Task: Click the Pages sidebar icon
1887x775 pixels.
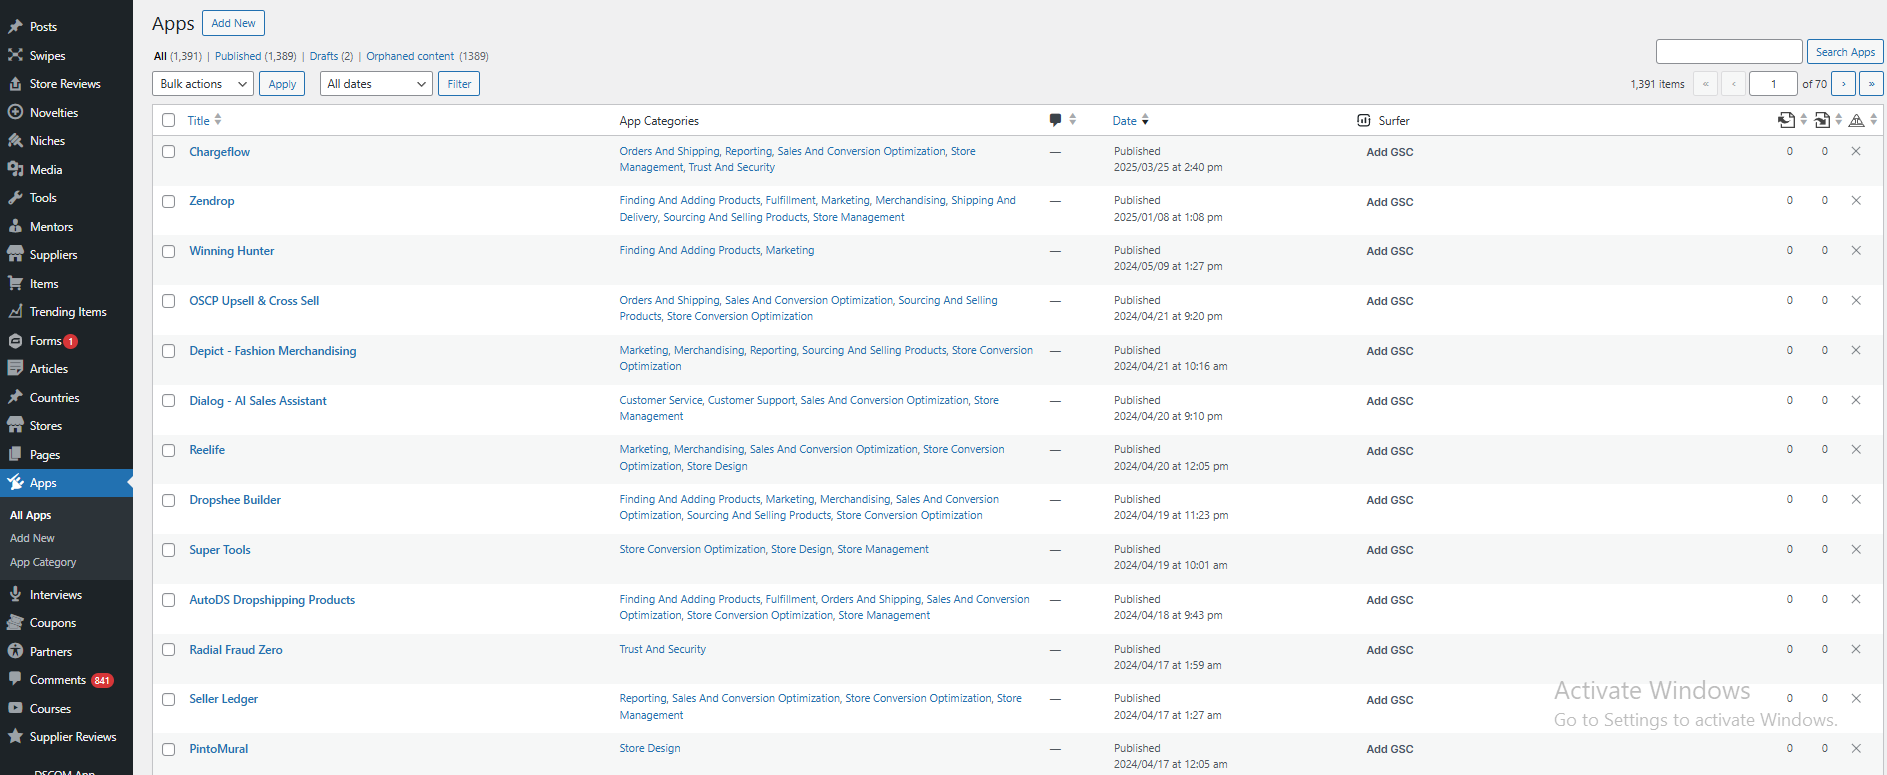Action: click(x=15, y=454)
